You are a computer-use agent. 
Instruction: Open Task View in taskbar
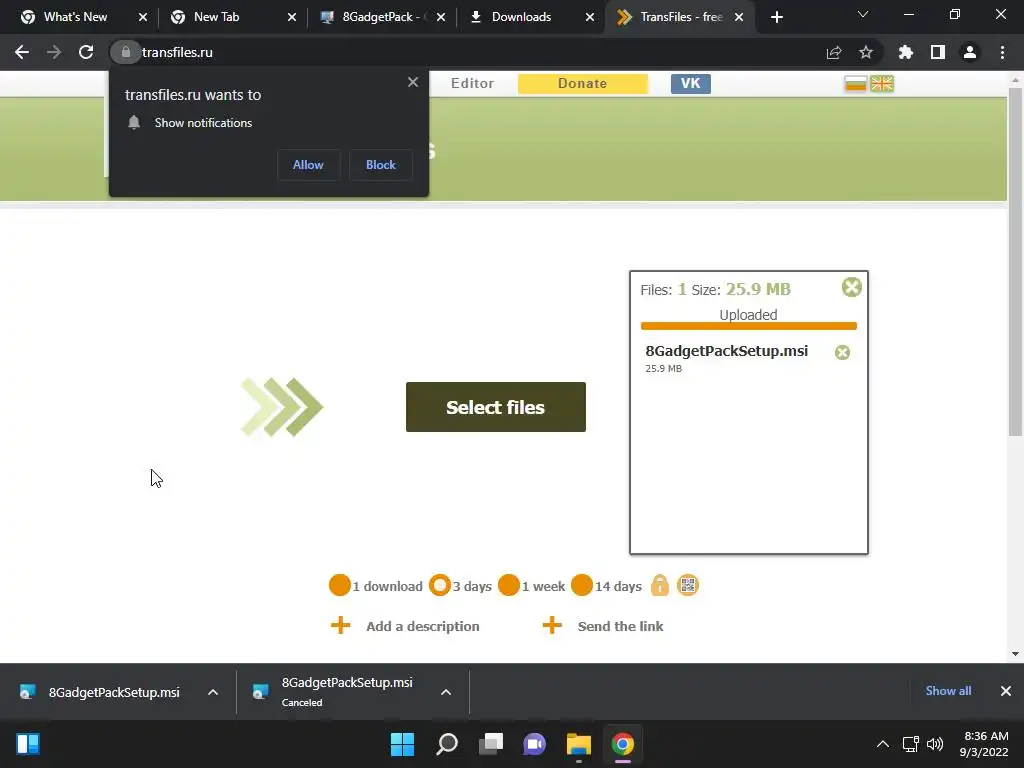click(x=491, y=744)
